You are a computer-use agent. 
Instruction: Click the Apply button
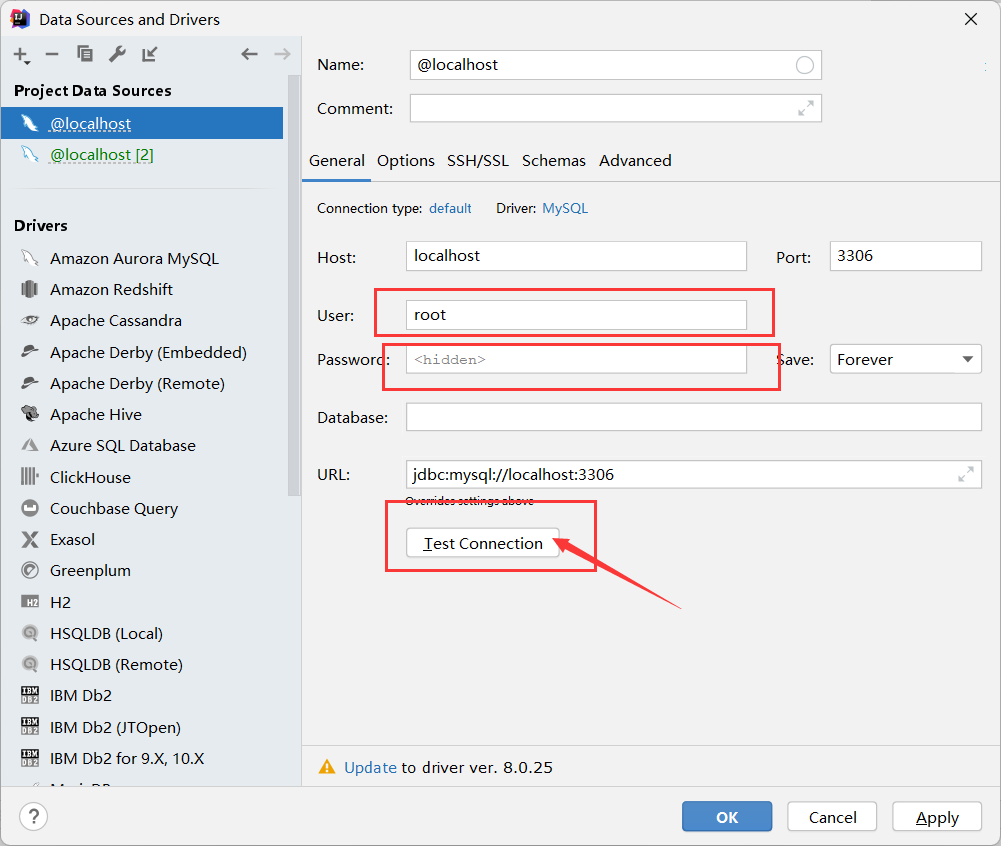point(937,817)
